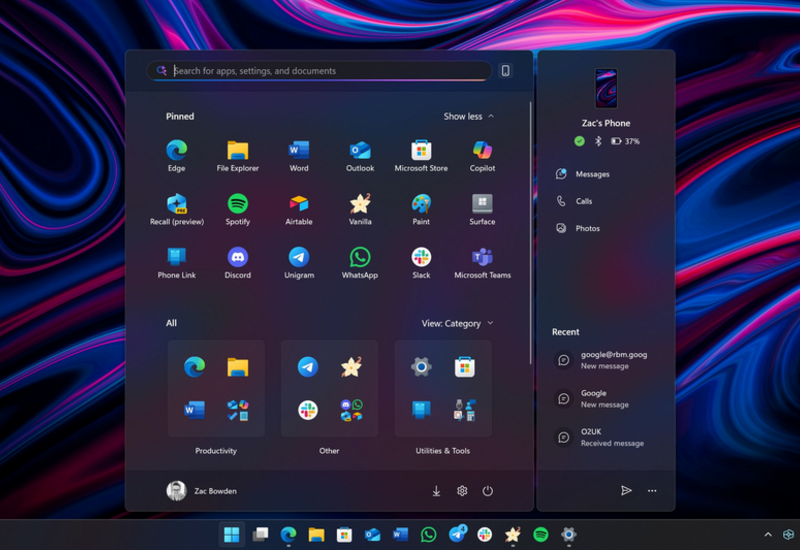This screenshot has height=550, width=800.
Task: Open Task View on the taskbar
Action: click(x=260, y=535)
